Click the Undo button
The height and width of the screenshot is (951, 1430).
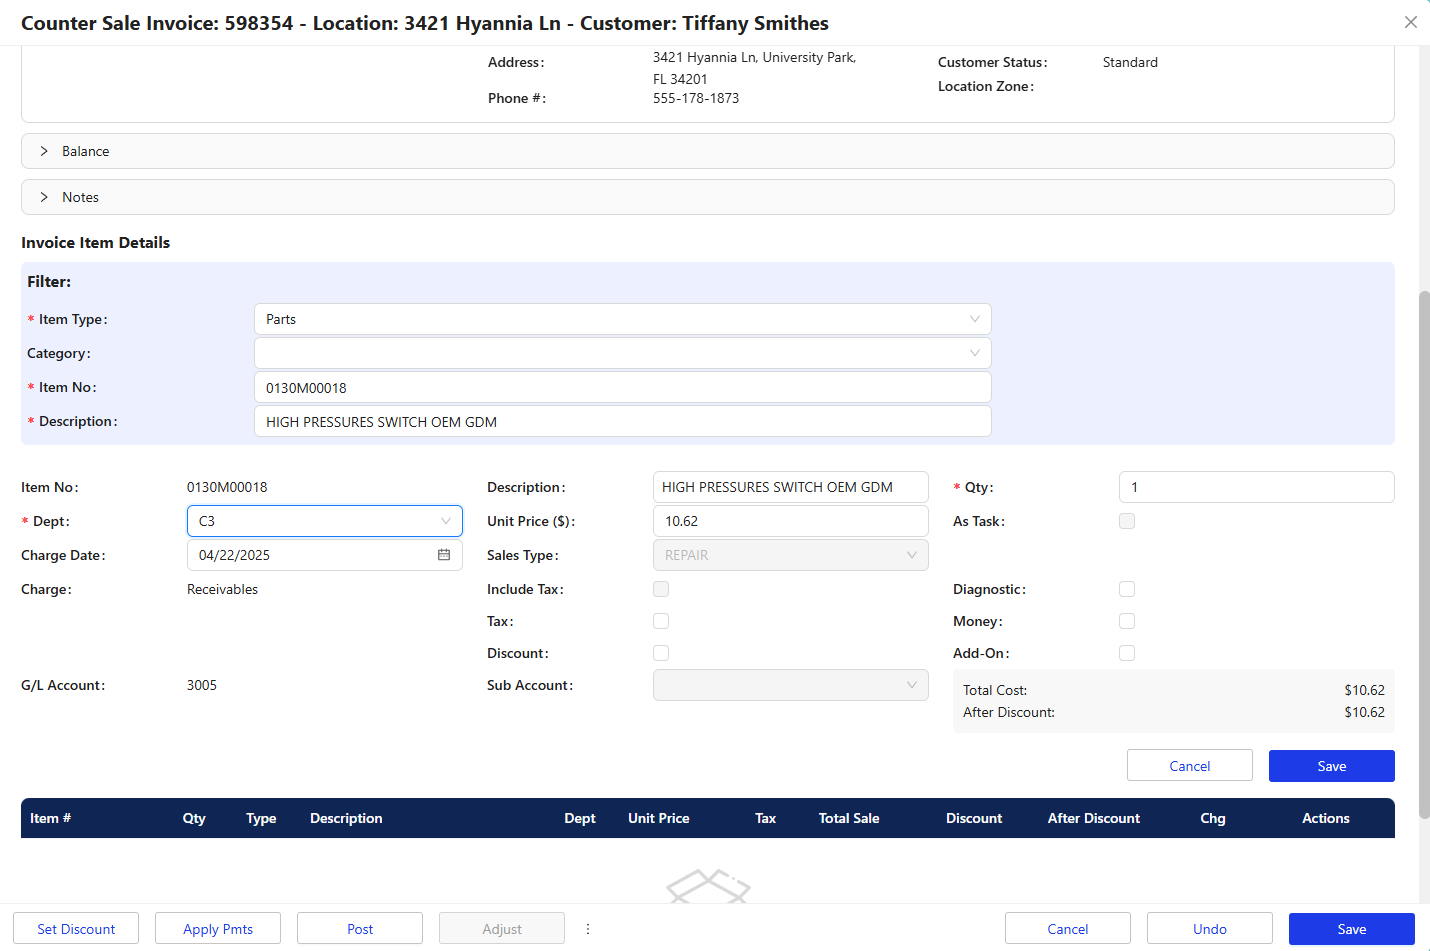(x=1210, y=929)
